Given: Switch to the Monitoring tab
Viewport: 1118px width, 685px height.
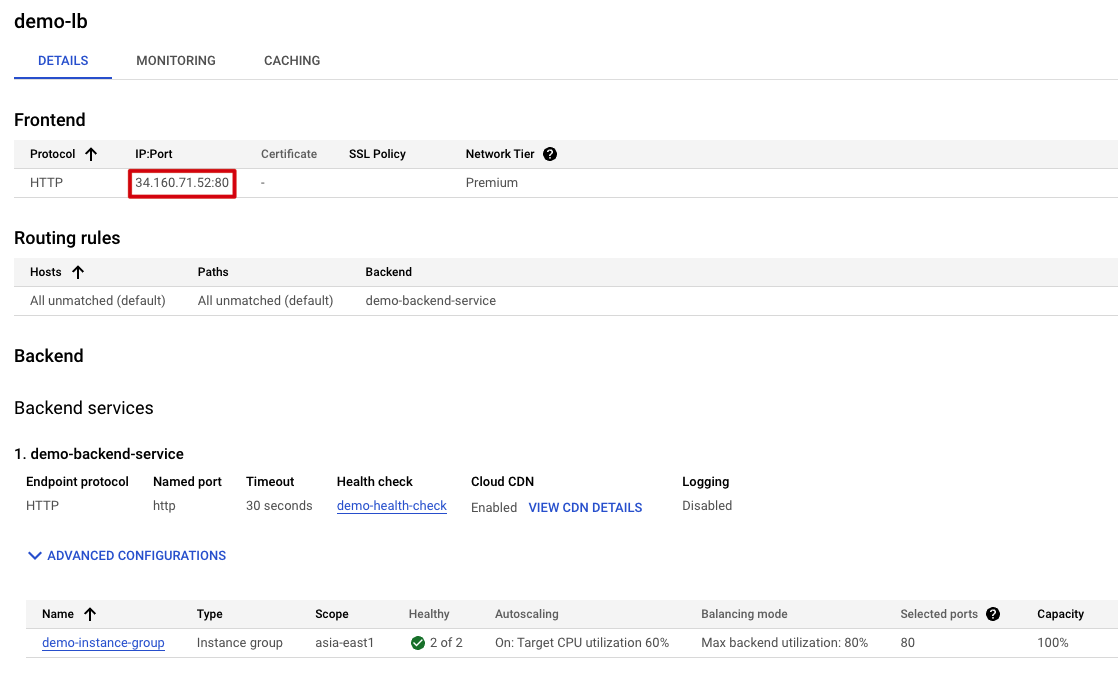Looking at the screenshot, I should click(176, 61).
